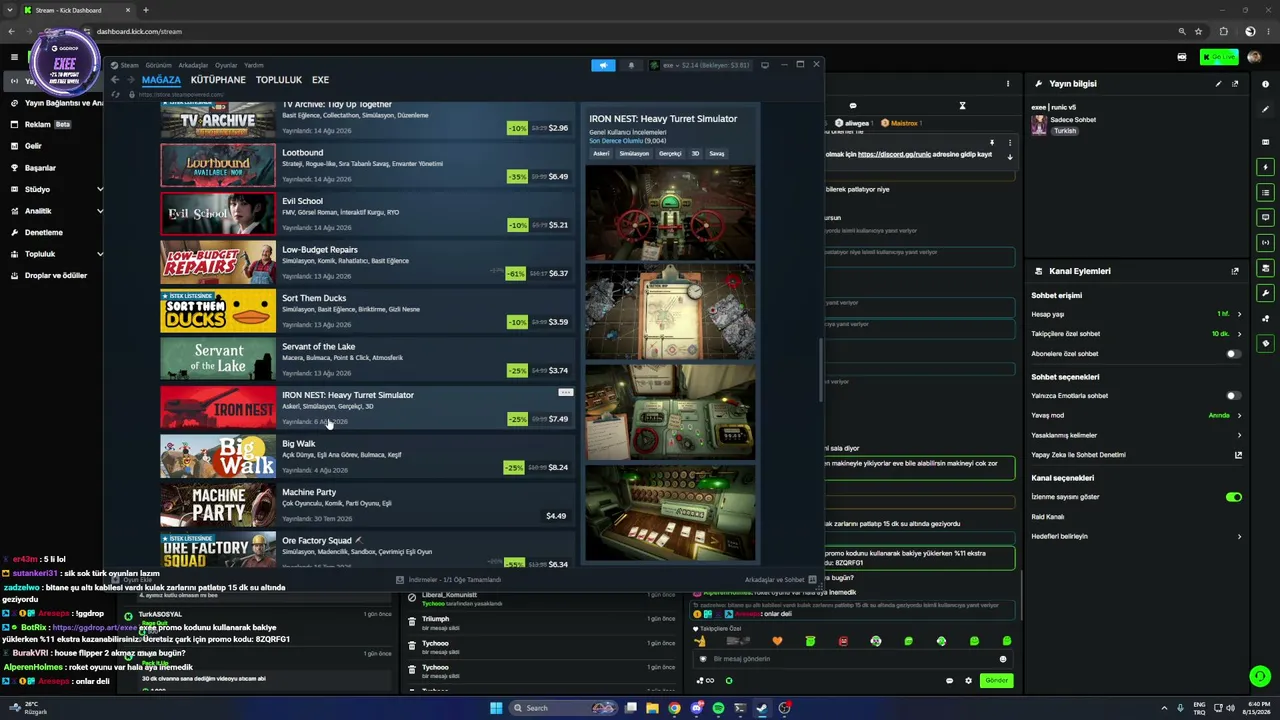Open Steam Görünüm menu
Image resolution: width=1280 pixels, height=720 pixels.
click(x=159, y=66)
